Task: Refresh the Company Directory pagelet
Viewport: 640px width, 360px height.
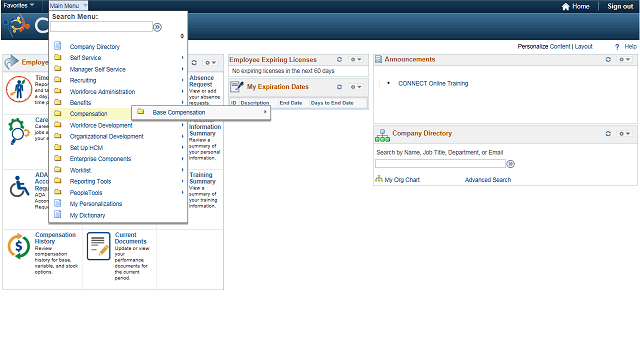Action: (608, 133)
